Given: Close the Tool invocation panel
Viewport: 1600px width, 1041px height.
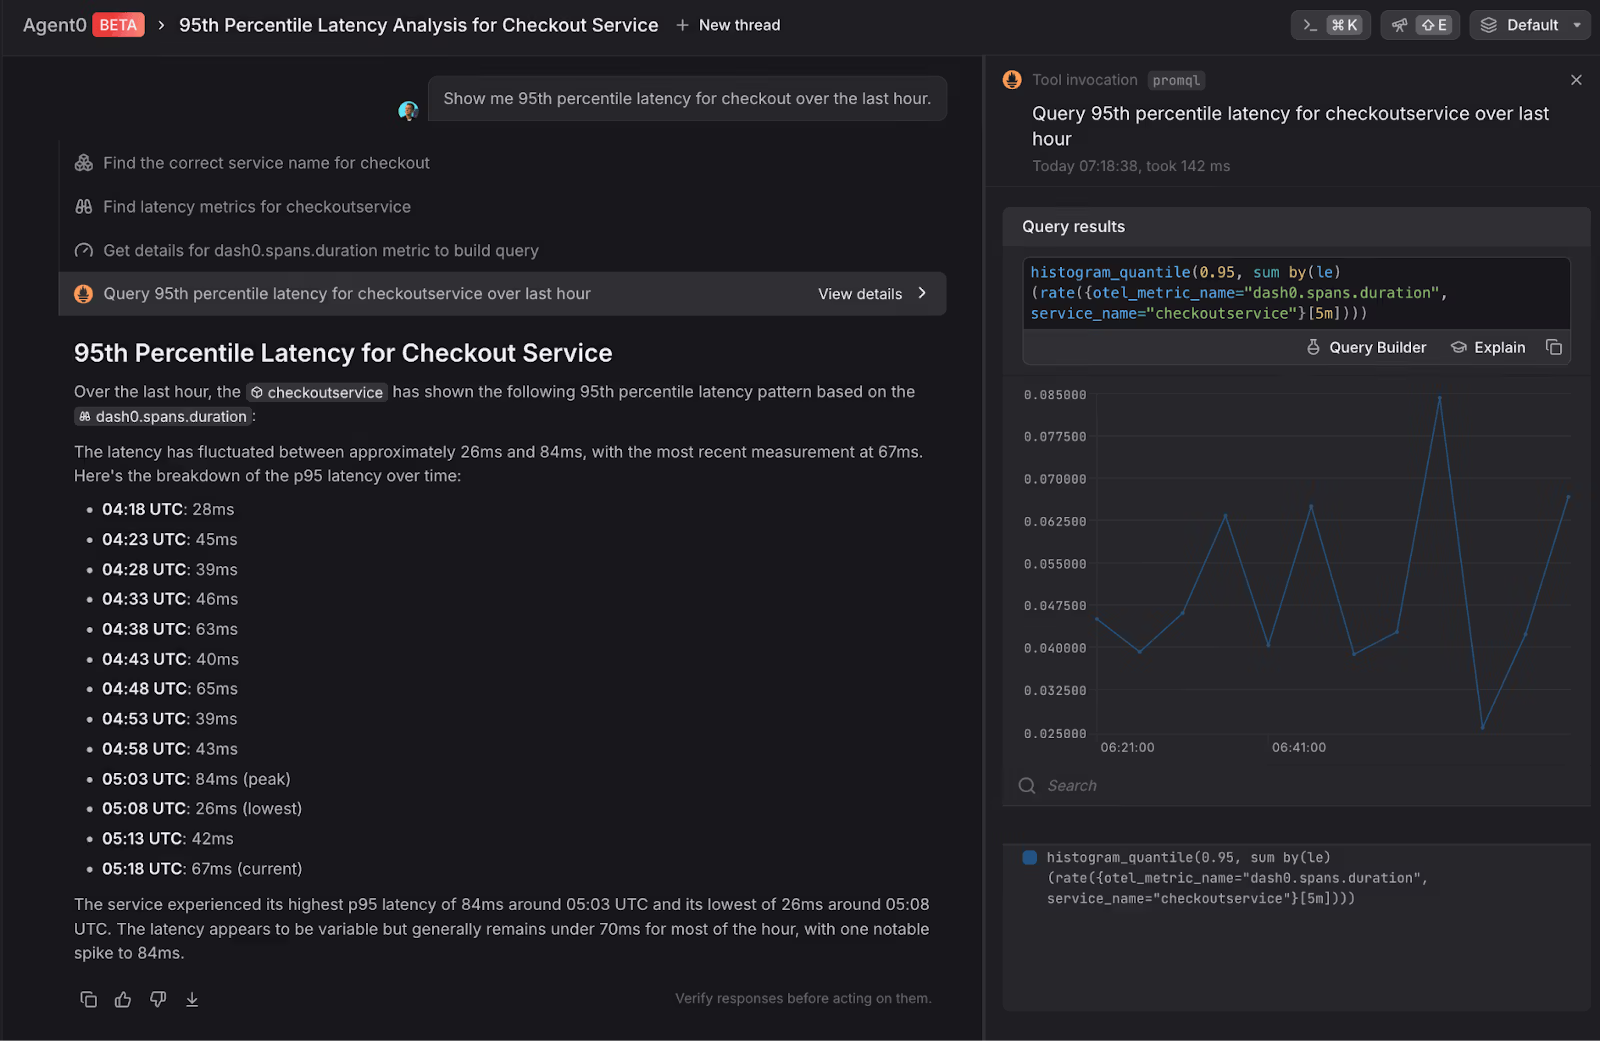Looking at the screenshot, I should (x=1576, y=80).
